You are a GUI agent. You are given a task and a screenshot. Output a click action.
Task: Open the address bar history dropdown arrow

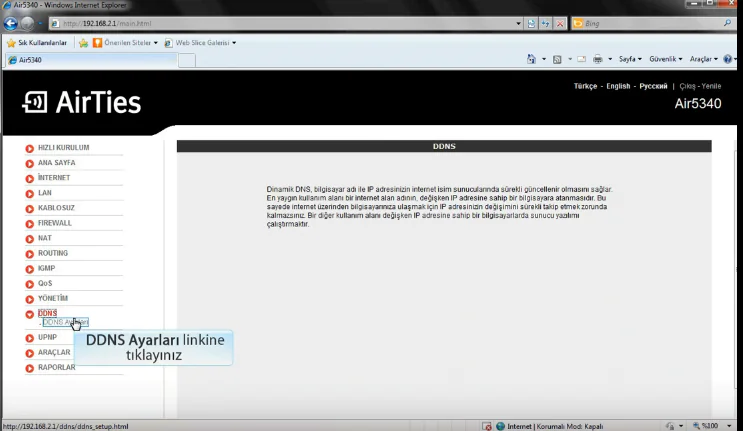pyautogui.click(x=518, y=23)
